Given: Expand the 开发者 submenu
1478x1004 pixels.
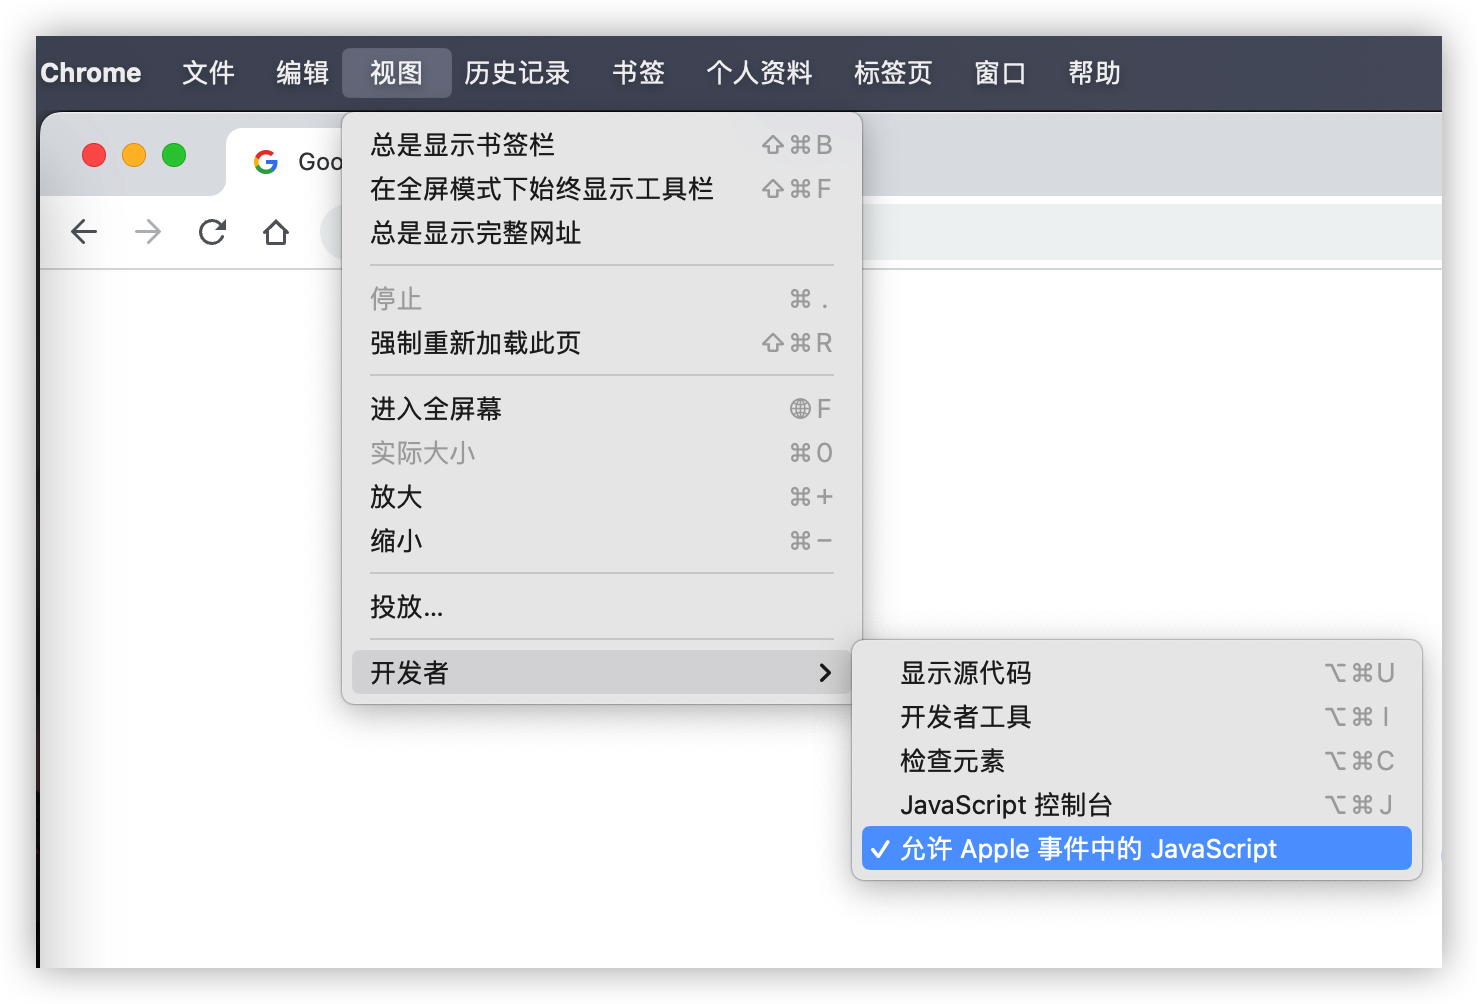Looking at the screenshot, I should [601, 672].
